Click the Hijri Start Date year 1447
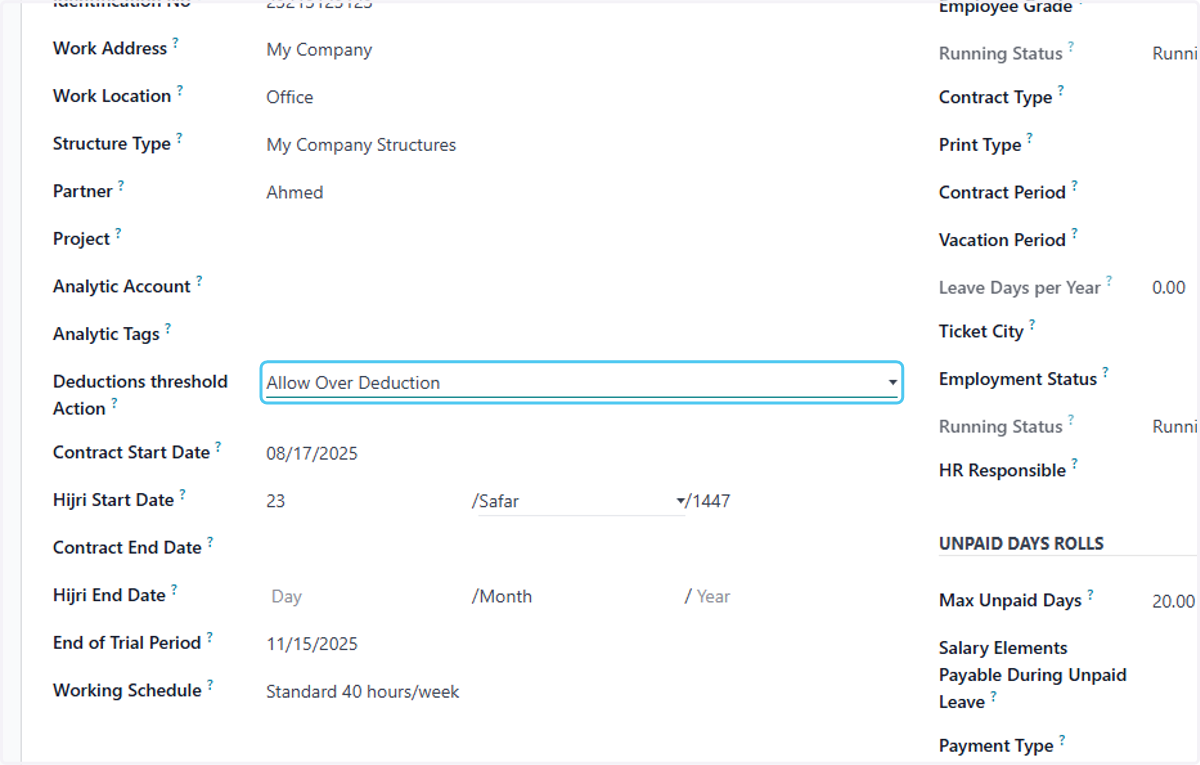The image size is (1200, 765). [x=712, y=501]
